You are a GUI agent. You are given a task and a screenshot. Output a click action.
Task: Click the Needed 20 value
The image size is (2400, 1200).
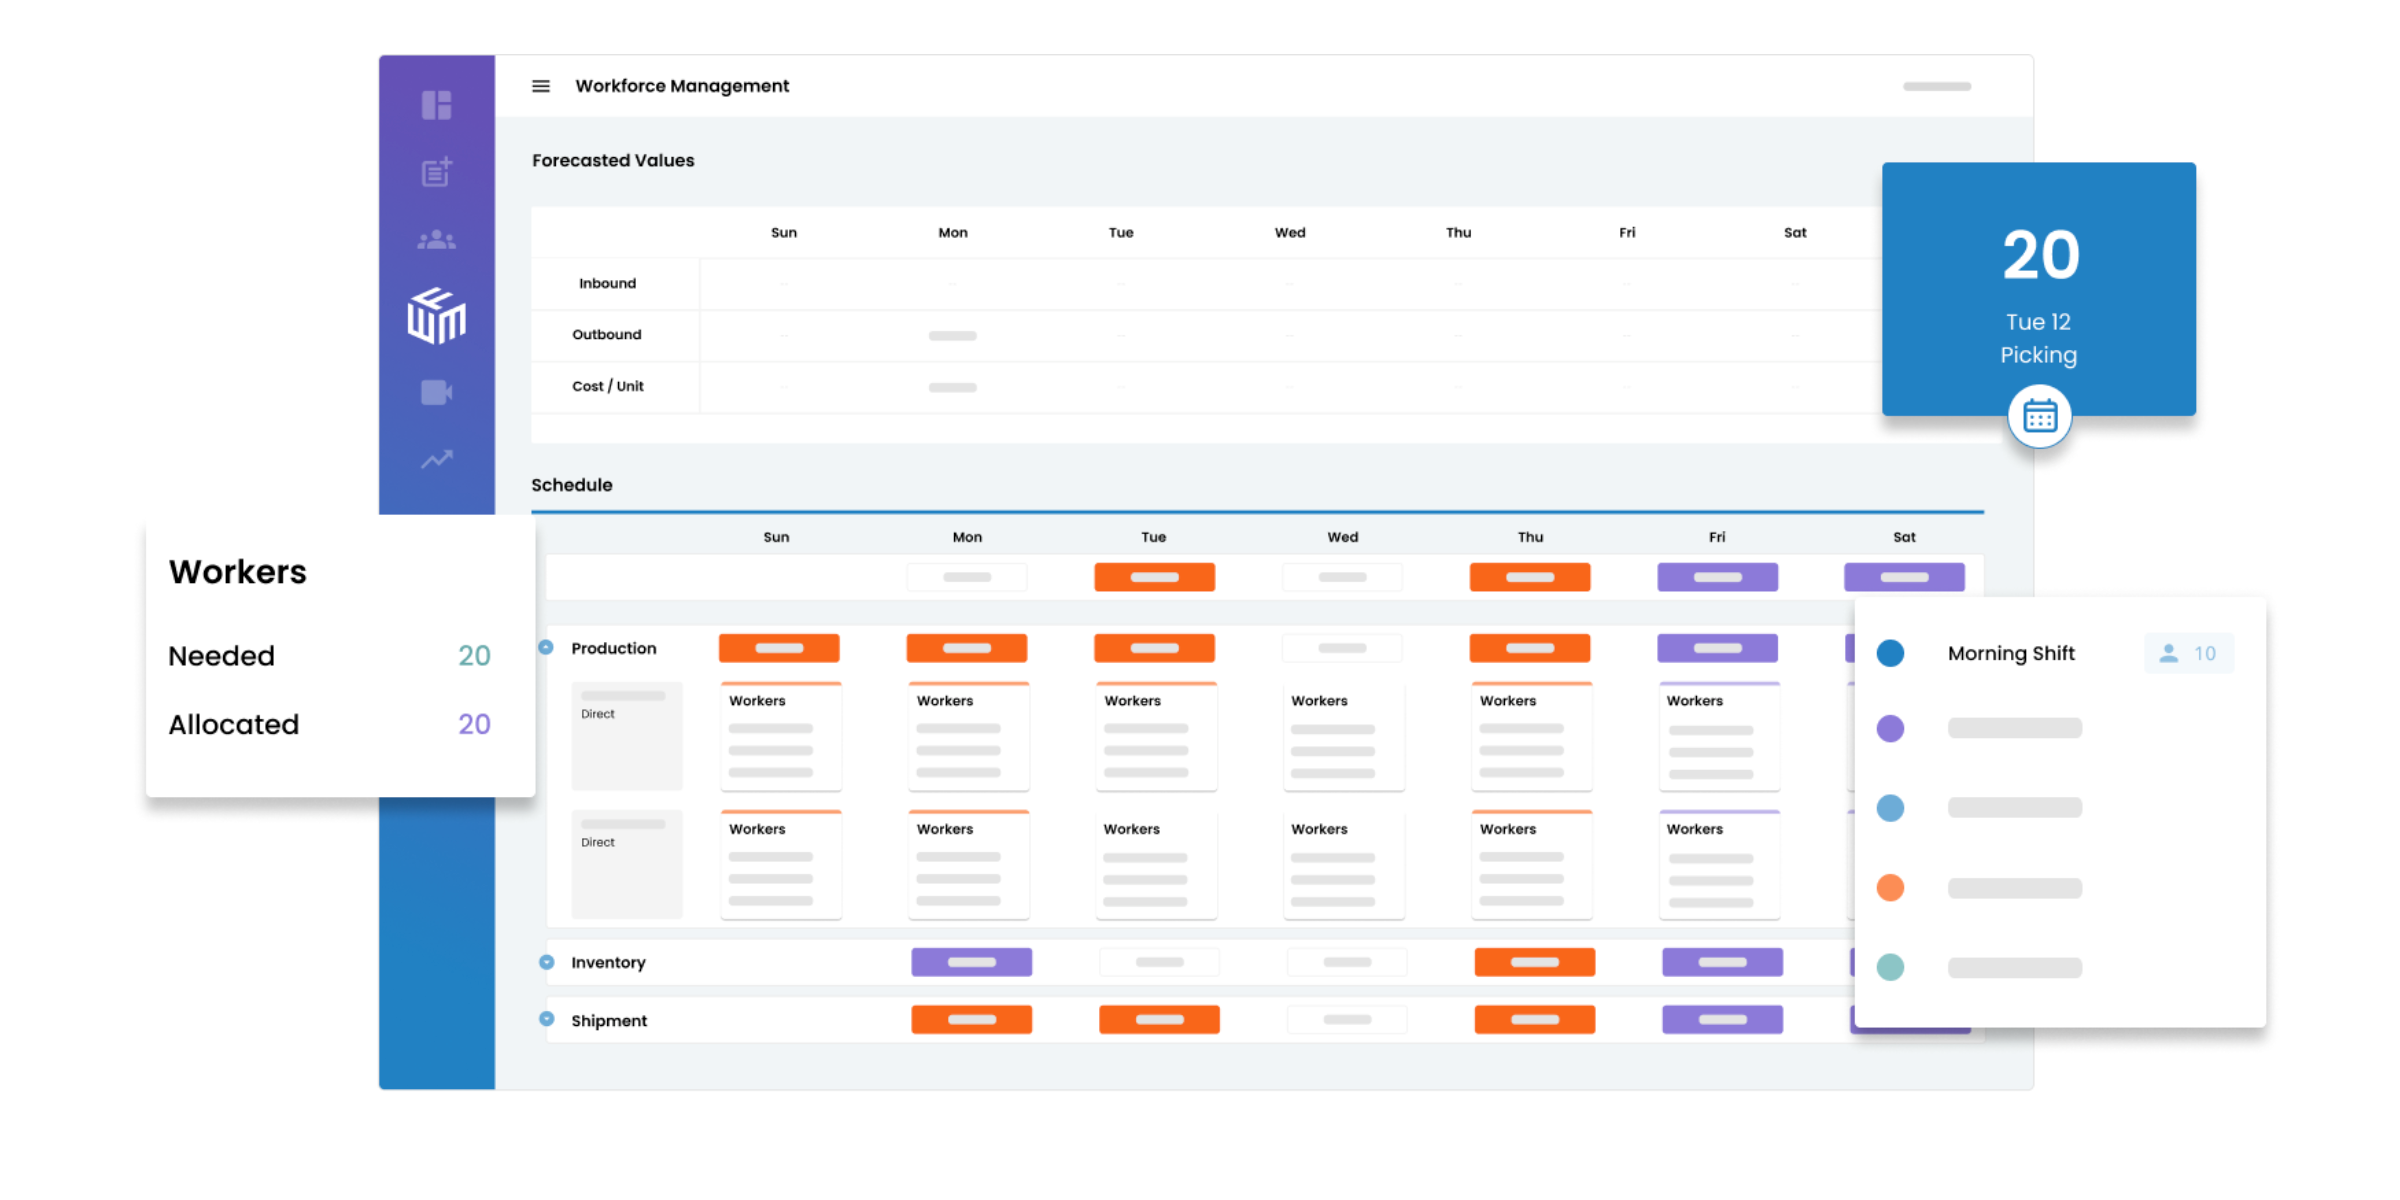point(474,656)
